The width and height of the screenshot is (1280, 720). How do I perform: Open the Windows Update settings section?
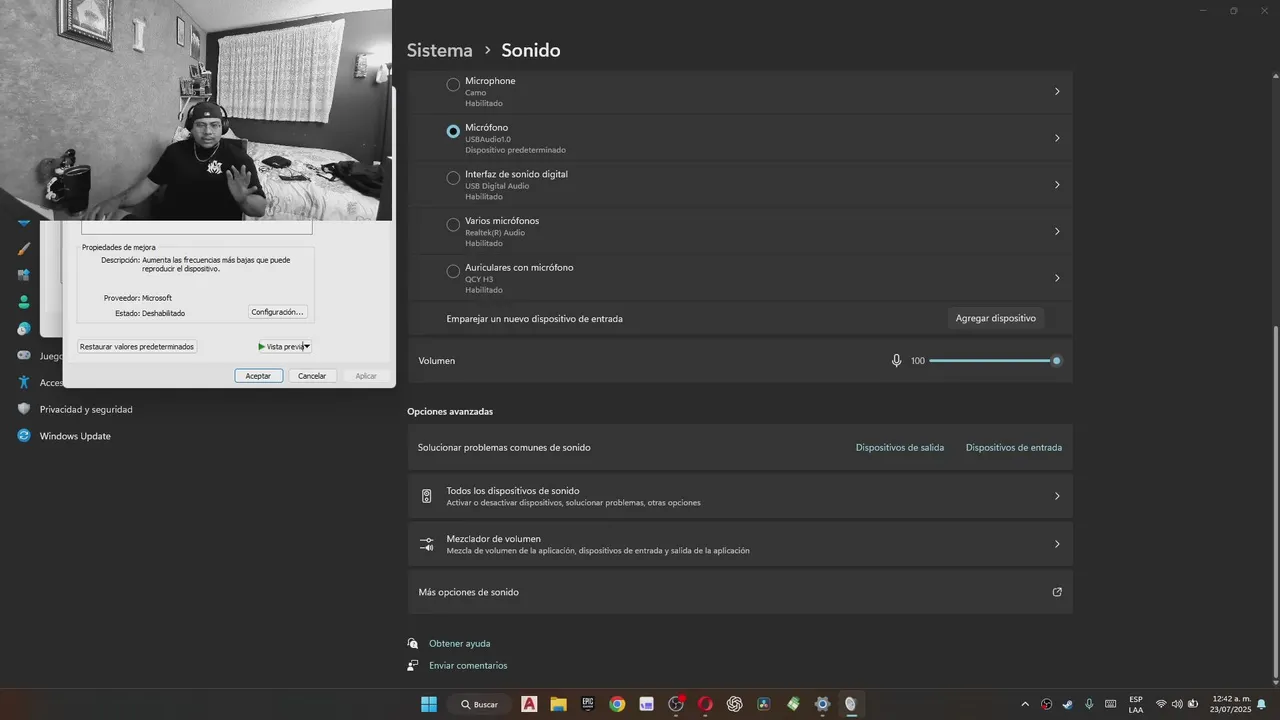tap(75, 436)
